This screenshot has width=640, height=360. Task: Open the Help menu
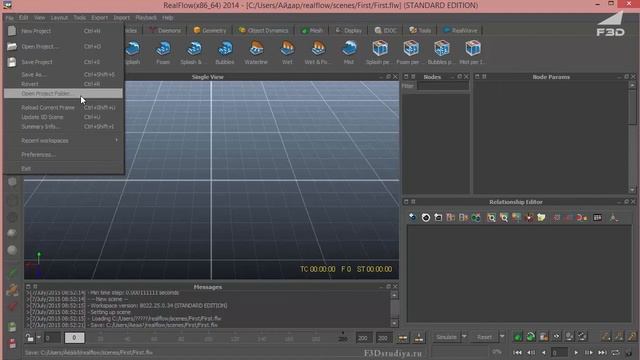(168, 18)
